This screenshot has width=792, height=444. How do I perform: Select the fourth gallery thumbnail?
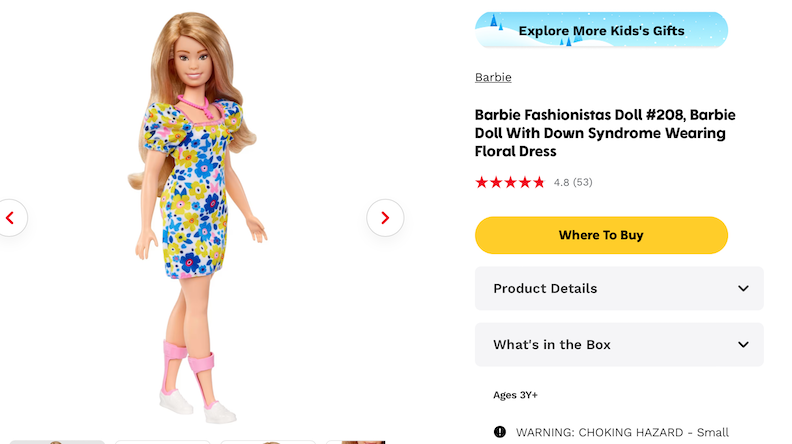click(x=356, y=441)
